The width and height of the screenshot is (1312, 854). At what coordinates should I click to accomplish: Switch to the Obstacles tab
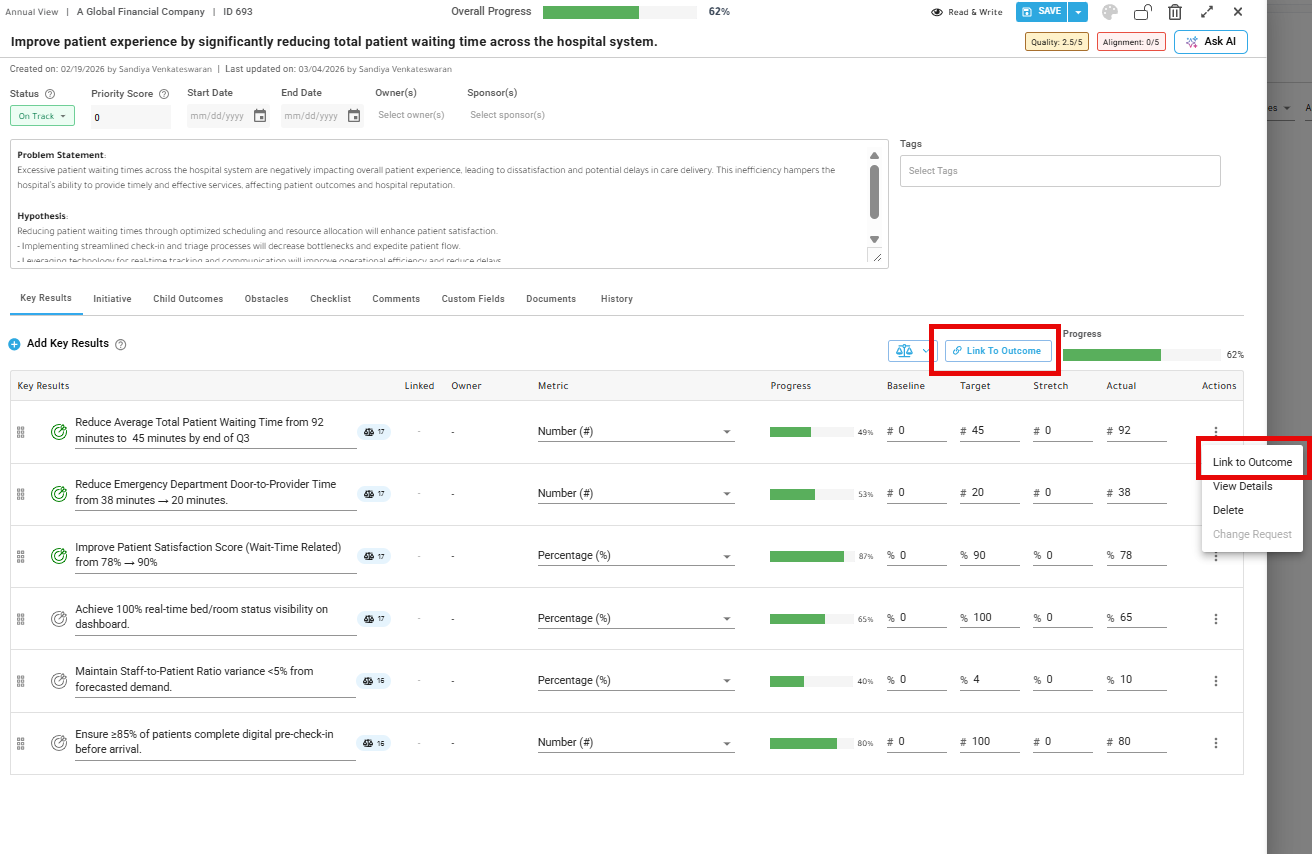coord(266,299)
